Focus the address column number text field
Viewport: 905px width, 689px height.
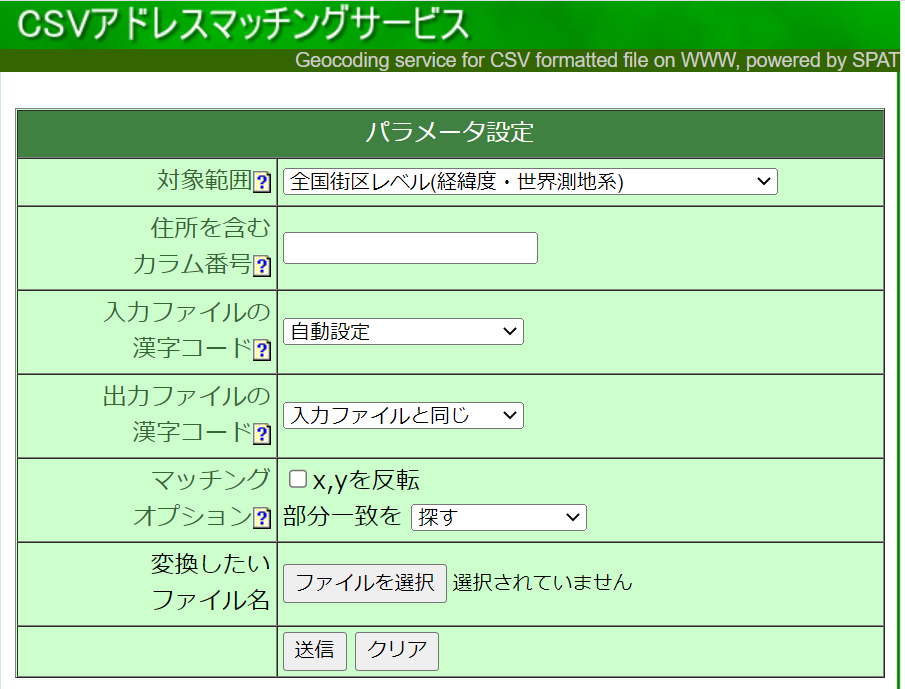click(410, 248)
